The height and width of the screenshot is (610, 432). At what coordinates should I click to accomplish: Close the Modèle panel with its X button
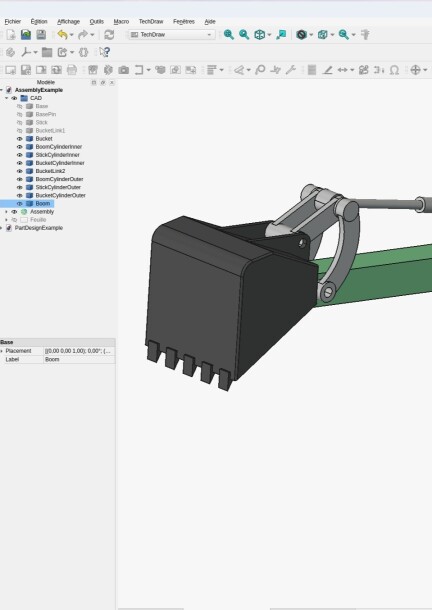point(112,82)
